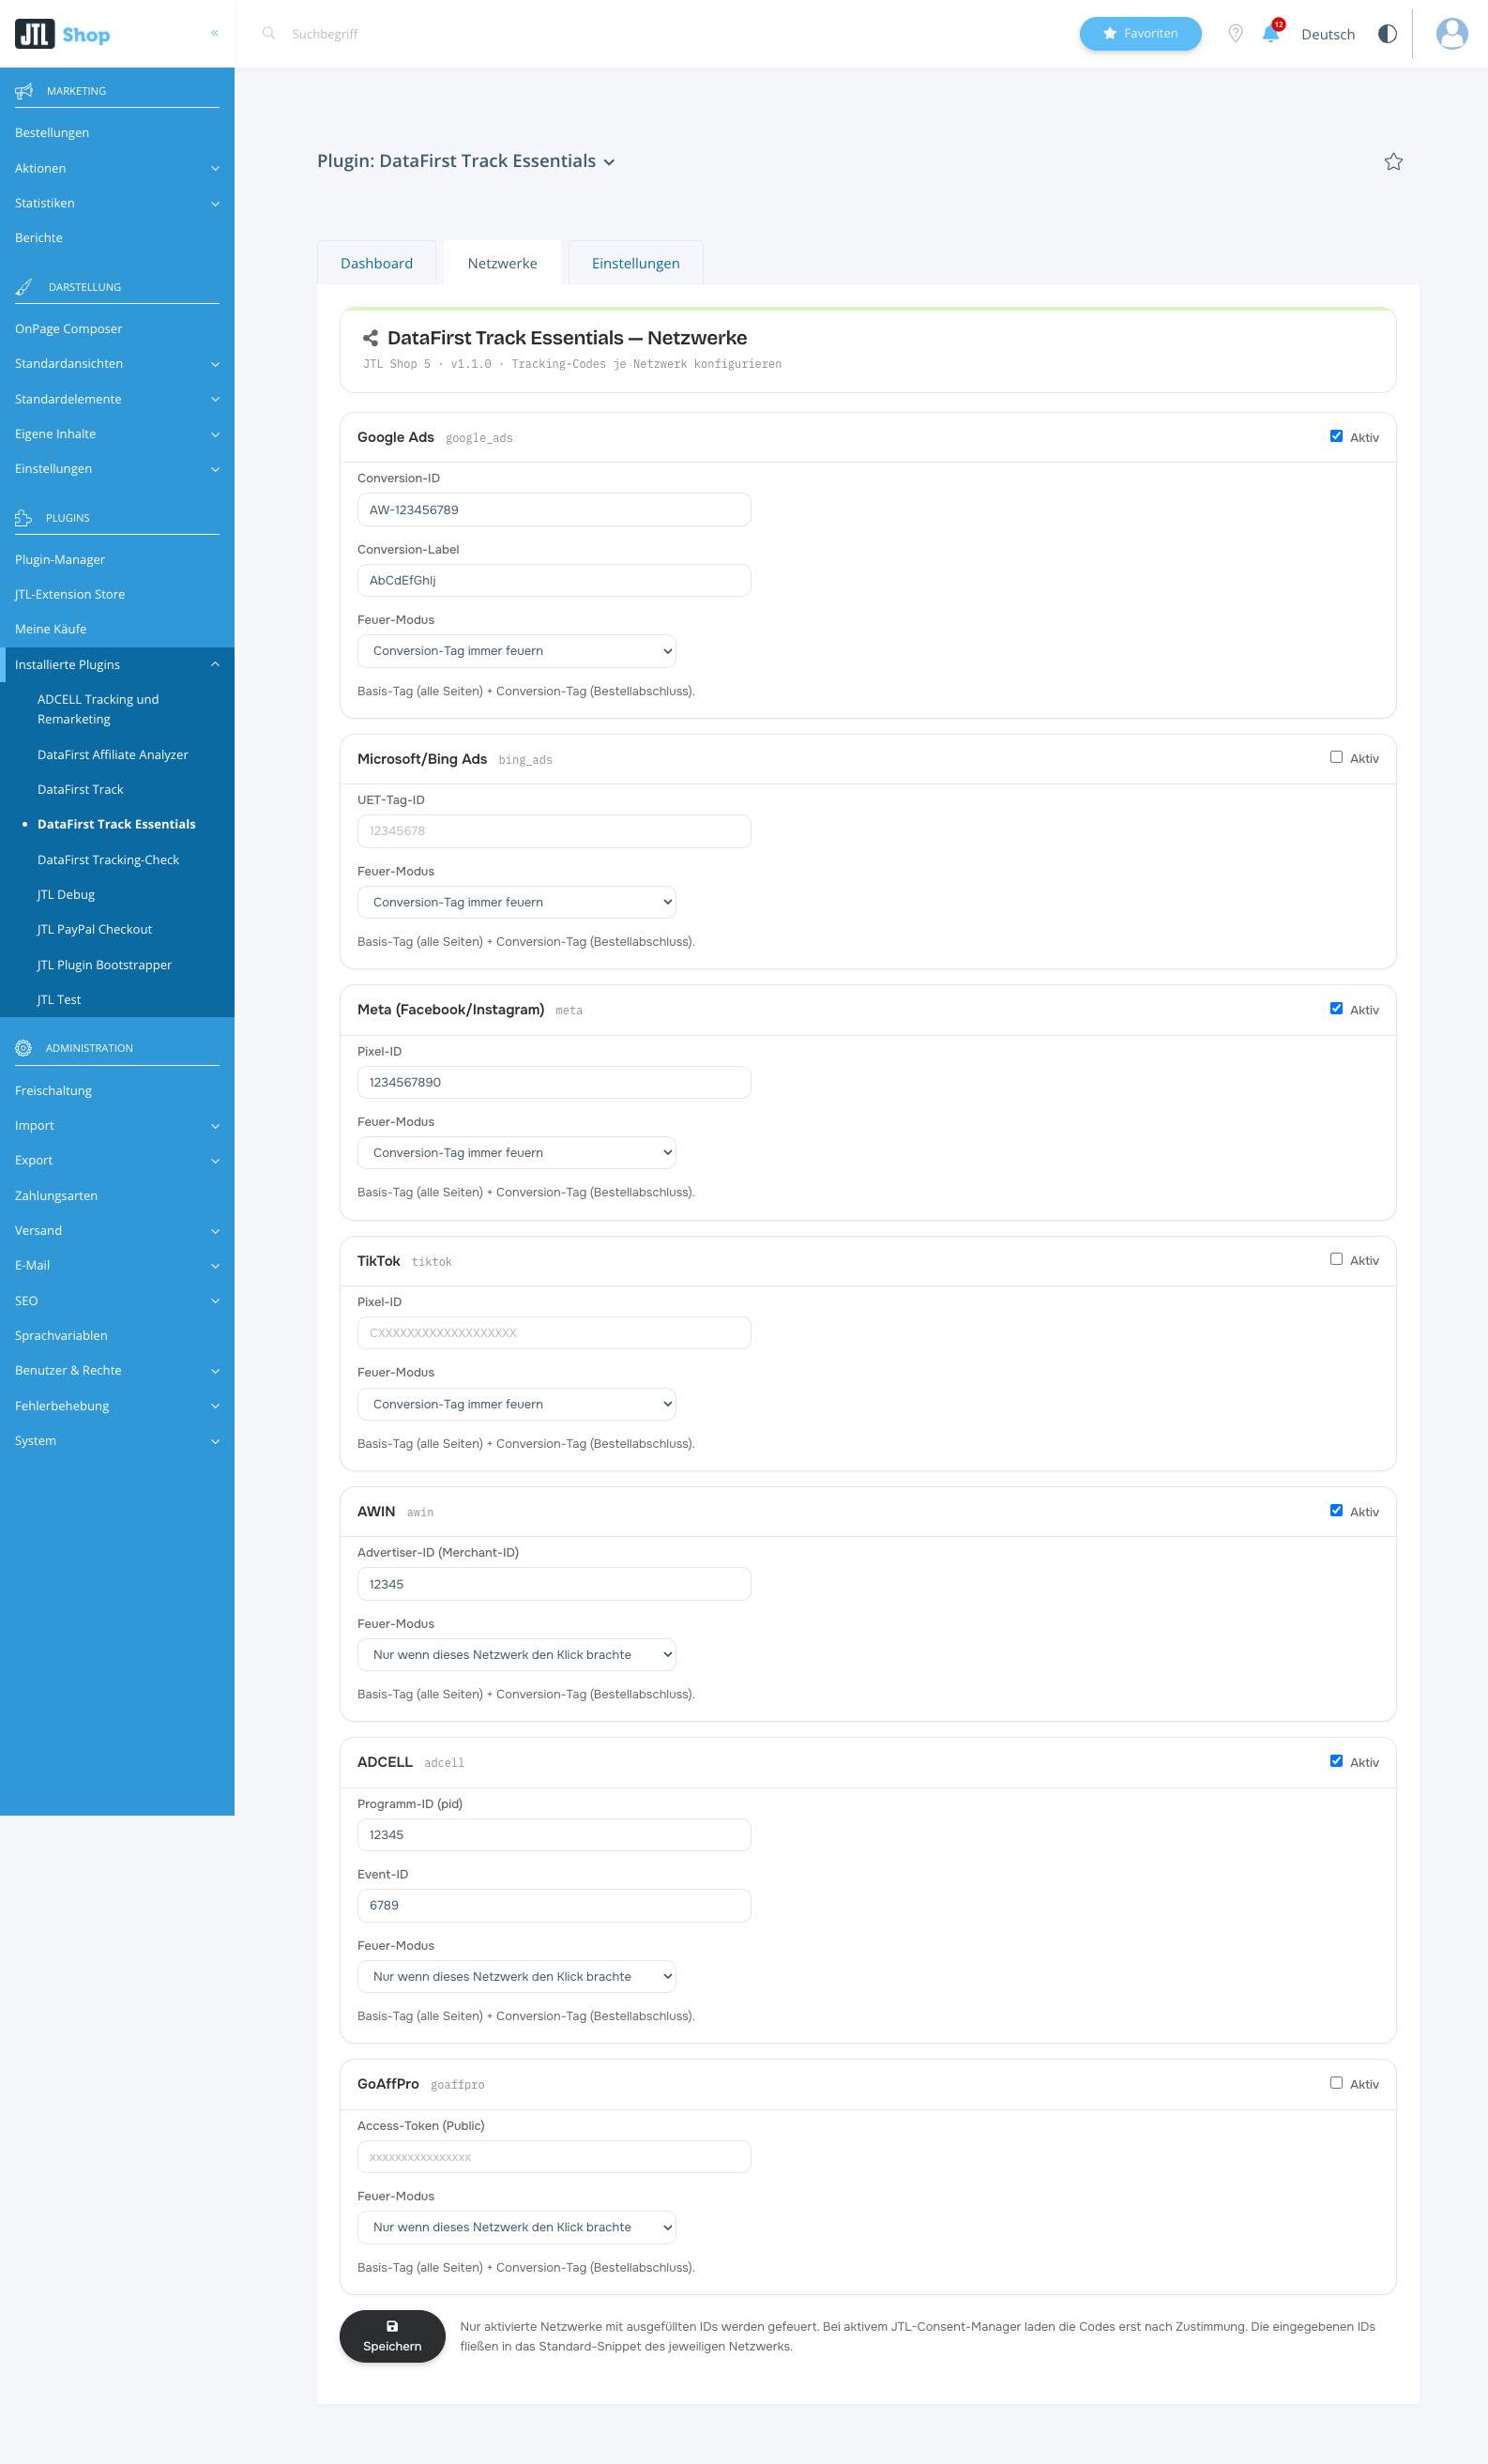Expand the Versand sidebar menu
The image size is (1488, 2464).
(x=117, y=1231)
